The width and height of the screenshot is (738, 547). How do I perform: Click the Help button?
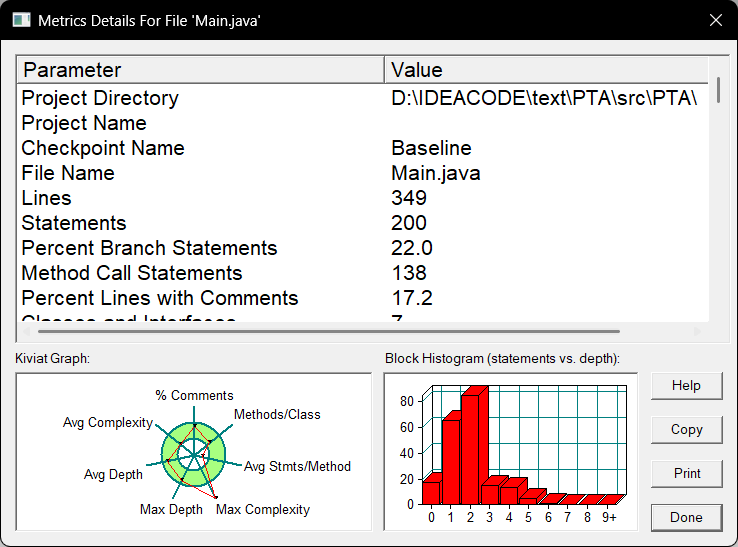[686, 386]
